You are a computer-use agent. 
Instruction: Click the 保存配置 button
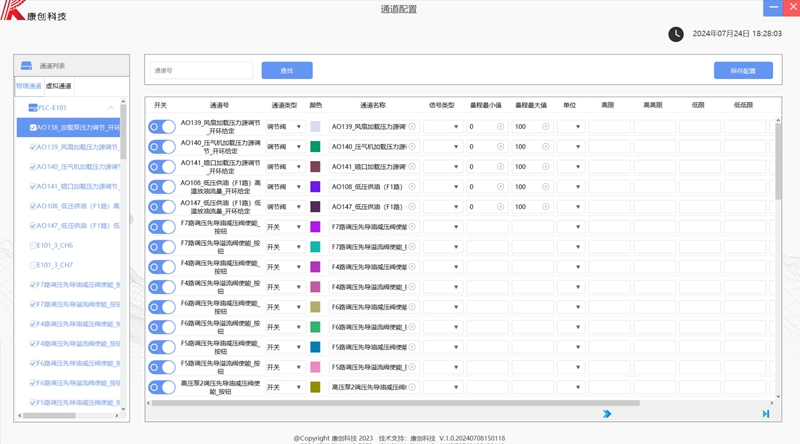pyautogui.click(x=743, y=70)
